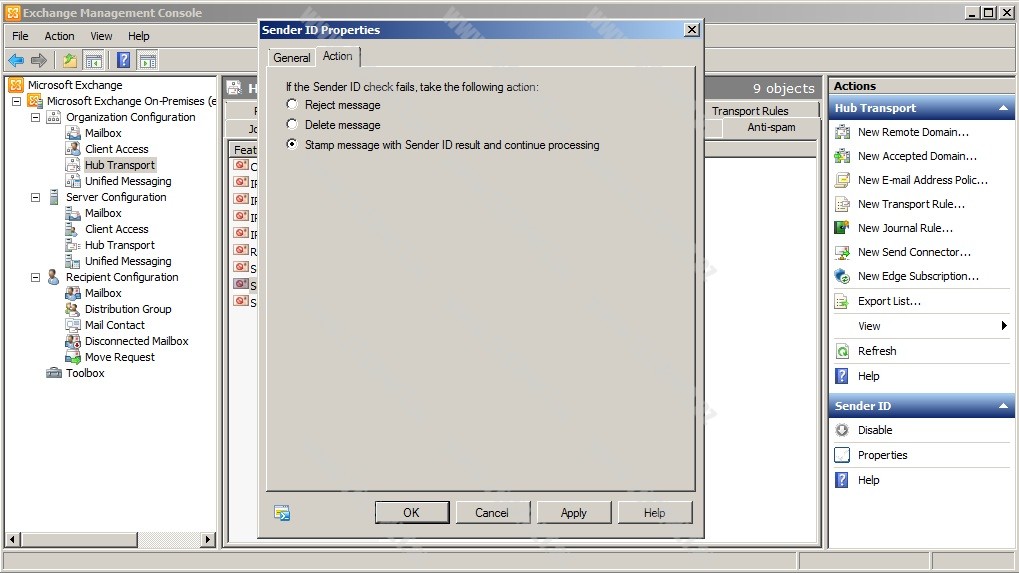Click the Toolbox icon in tree
This screenshot has height=573, width=1019.
pyautogui.click(x=54, y=373)
